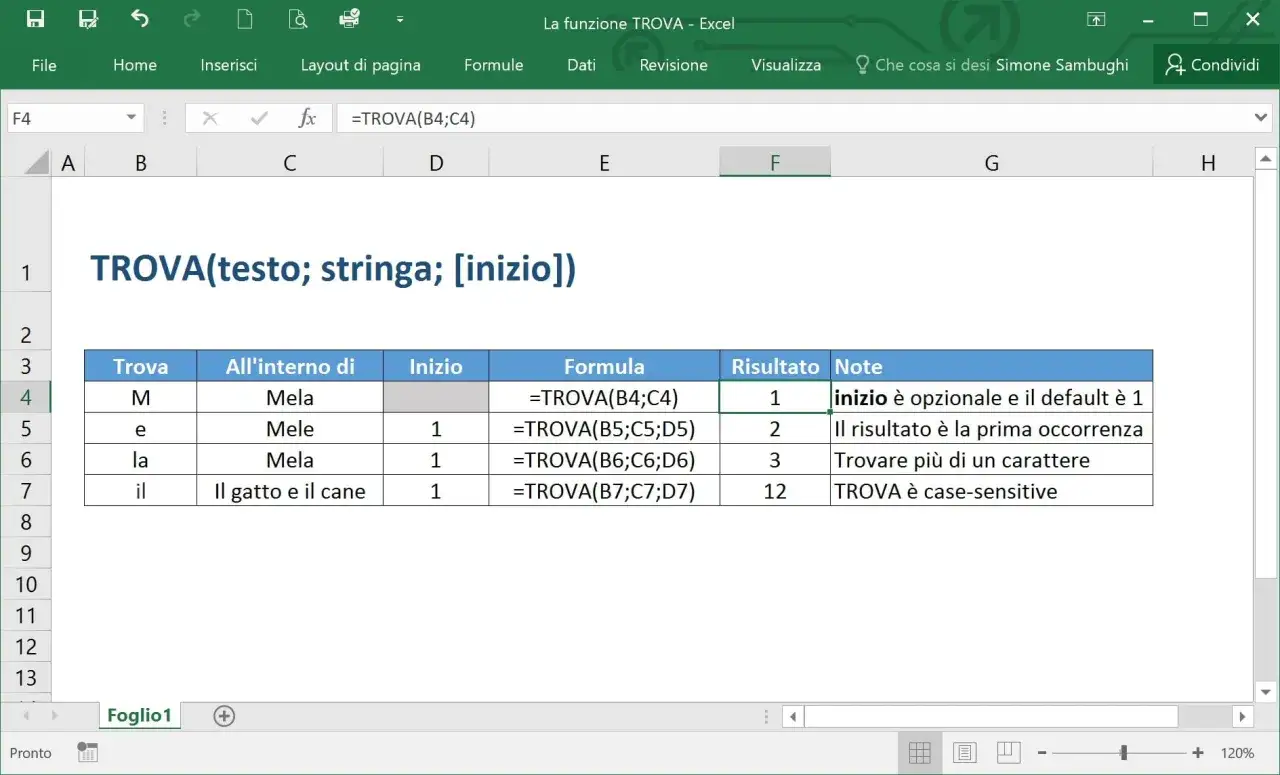This screenshot has width=1280, height=775.
Task: Click the Enter checkmark in formula bar
Action: coord(259,118)
